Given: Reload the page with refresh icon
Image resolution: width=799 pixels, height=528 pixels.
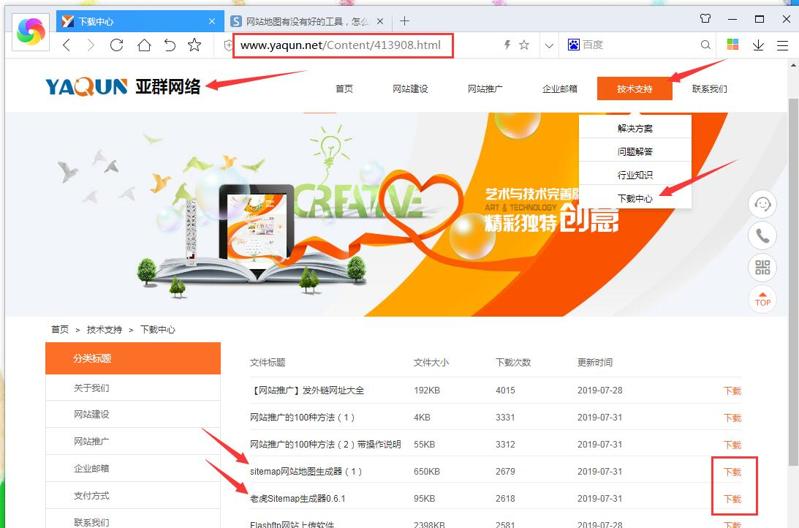Looking at the screenshot, I should pos(117,45).
